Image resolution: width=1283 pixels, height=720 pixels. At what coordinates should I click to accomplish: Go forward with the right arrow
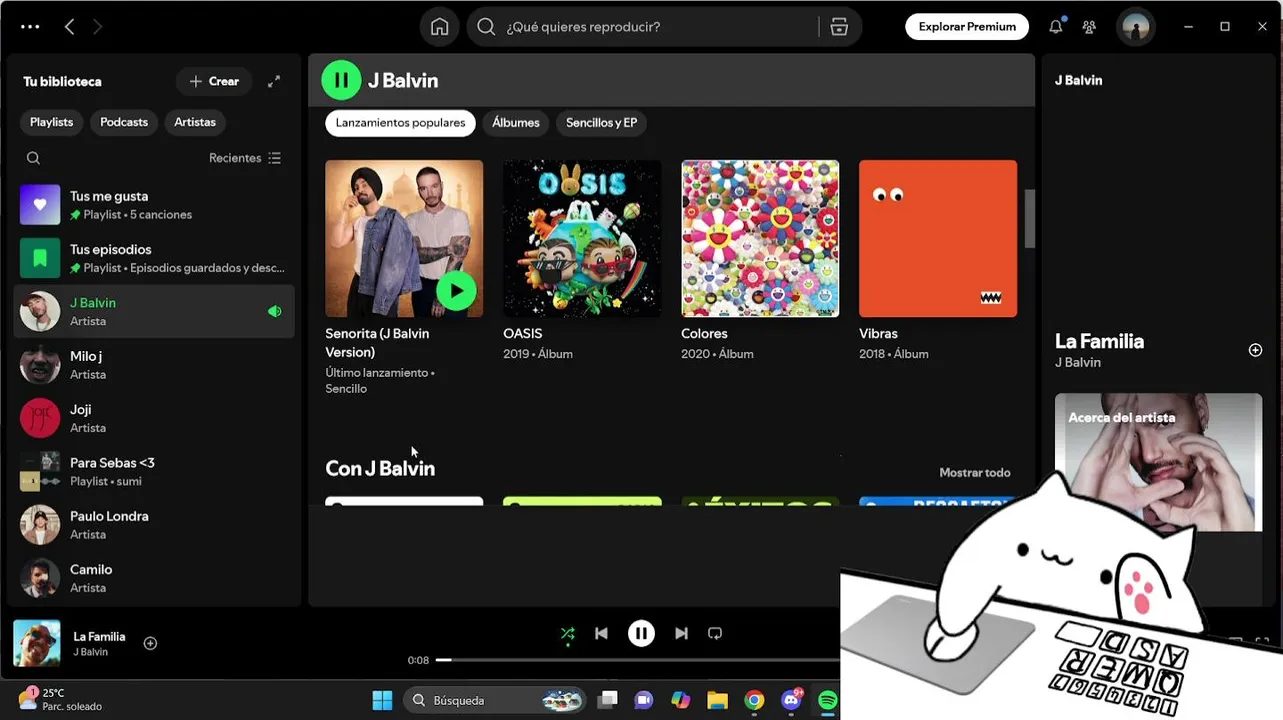(x=97, y=27)
